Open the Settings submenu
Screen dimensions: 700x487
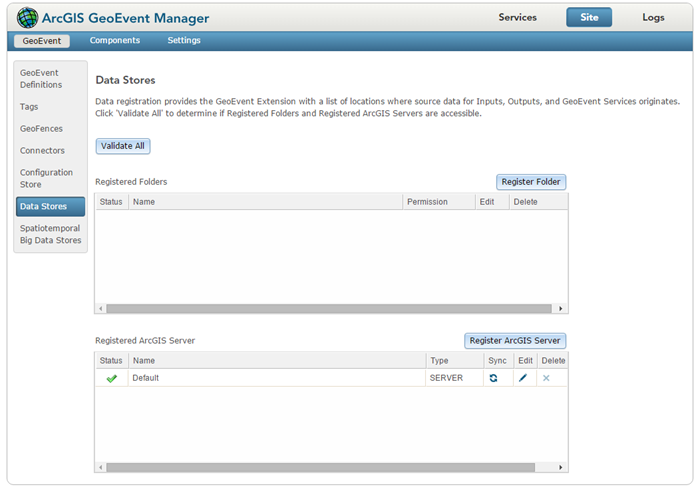(x=184, y=41)
